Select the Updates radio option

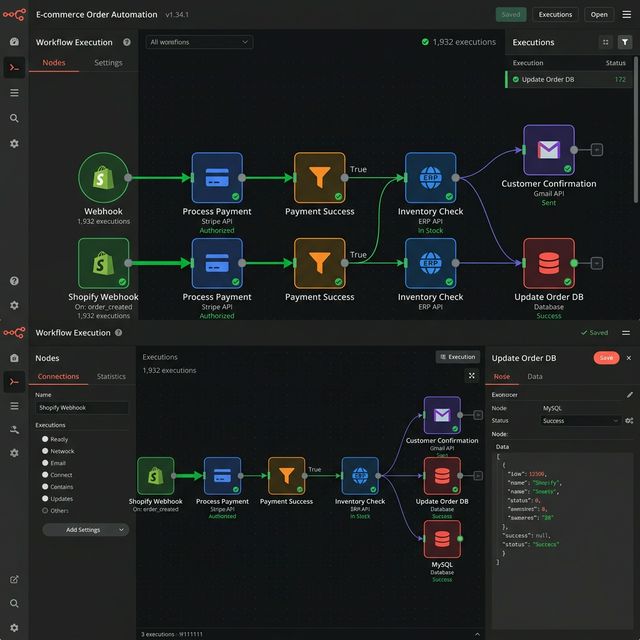pos(45,498)
